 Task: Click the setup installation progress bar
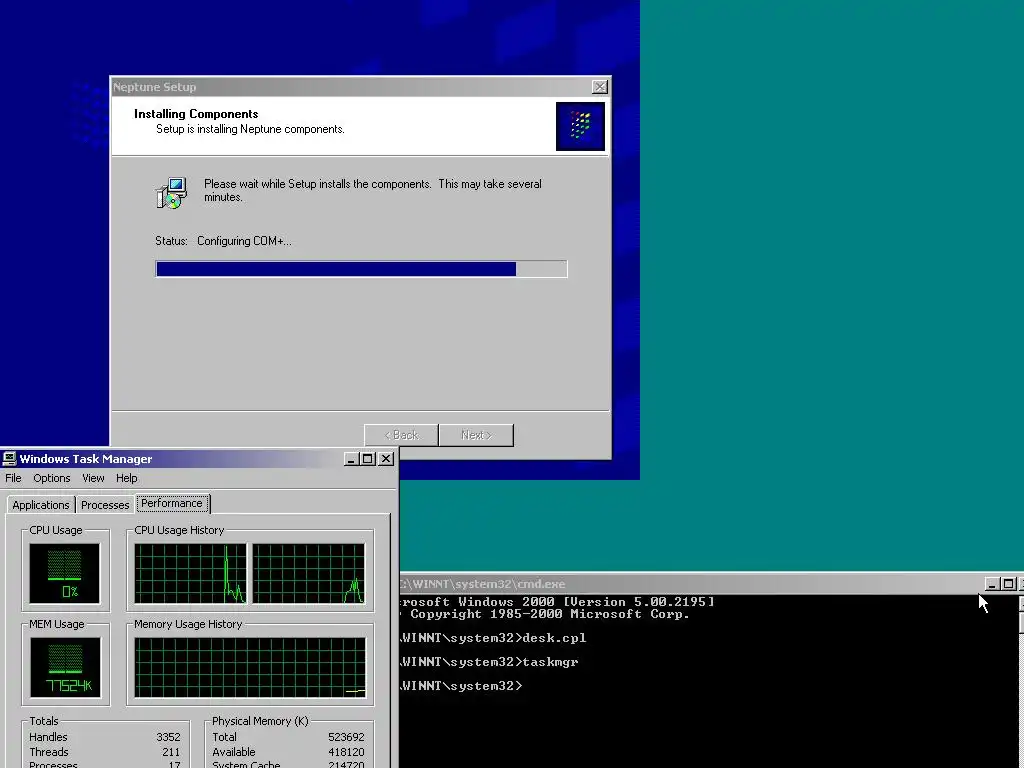pyautogui.click(x=361, y=269)
